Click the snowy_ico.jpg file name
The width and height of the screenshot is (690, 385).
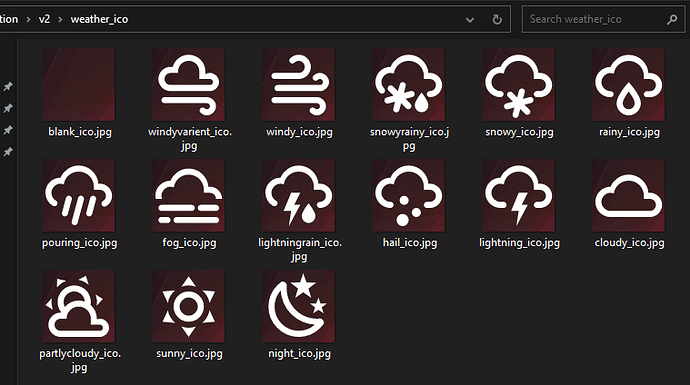(x=519, y=132)
